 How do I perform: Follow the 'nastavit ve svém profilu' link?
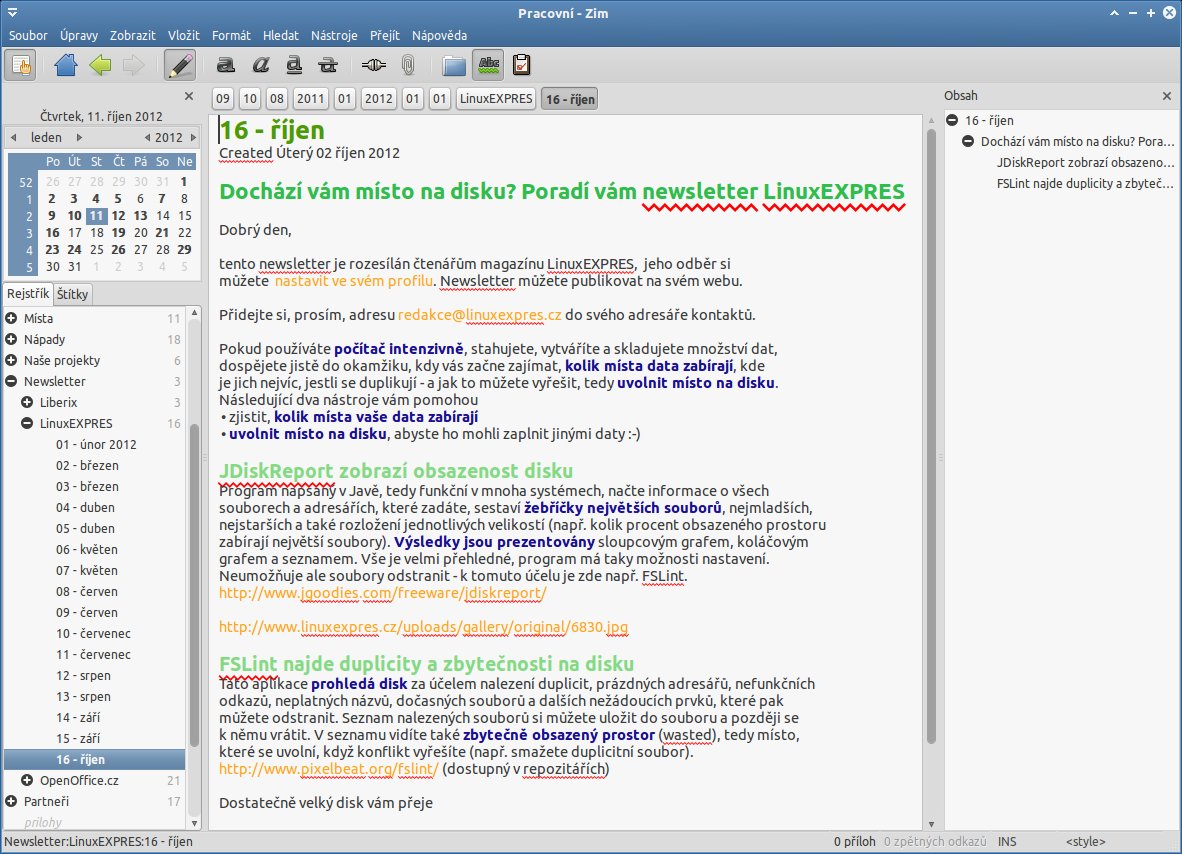click(354, 281)
